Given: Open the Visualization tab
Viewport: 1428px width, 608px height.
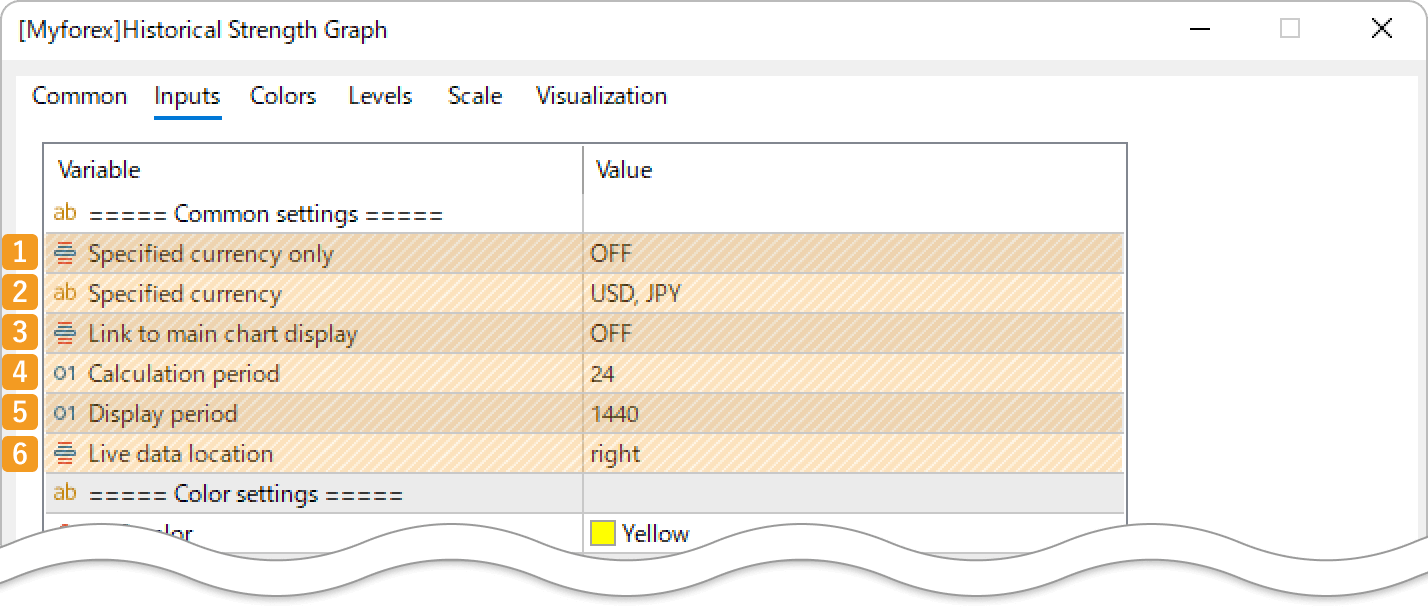Looking at the screenshot, I should [x=601, y=96].
